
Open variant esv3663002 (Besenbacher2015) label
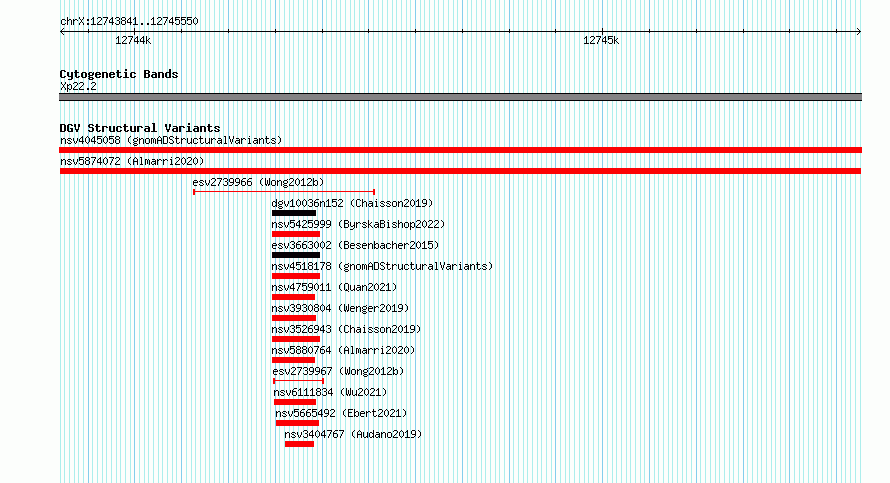(355, 245)
